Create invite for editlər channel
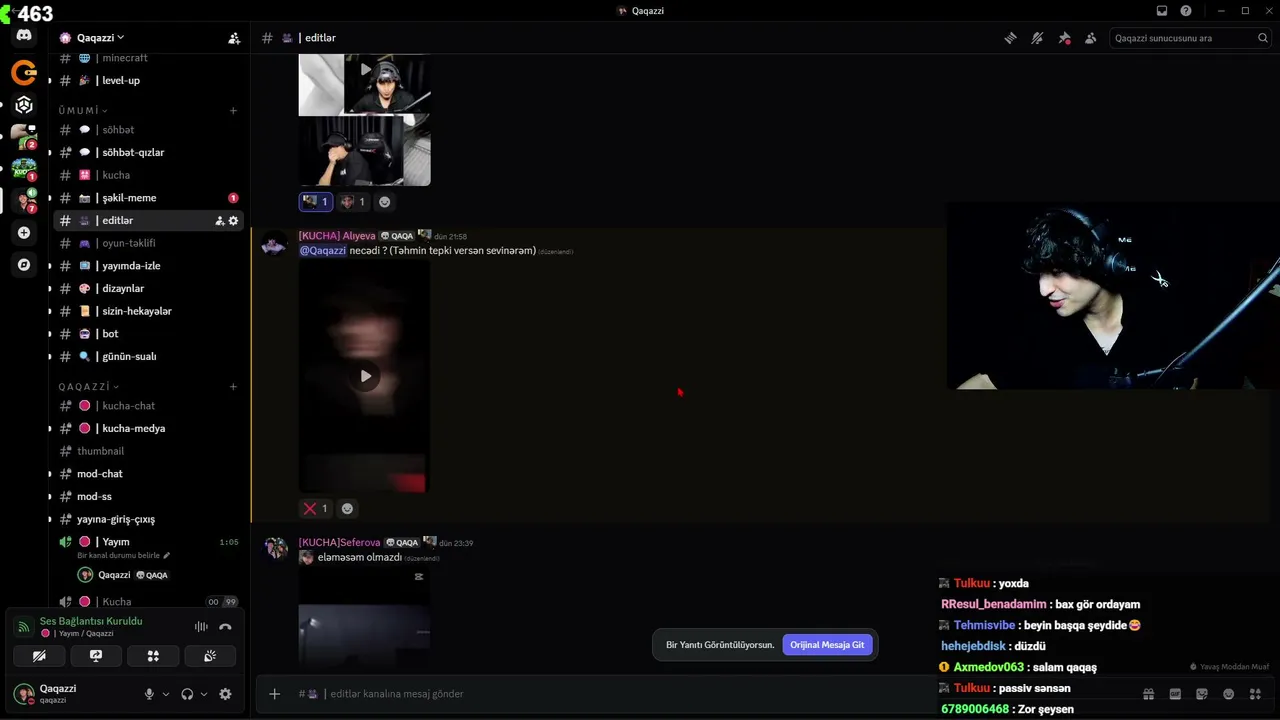Image resolution: width=1280 pixels, height=720 pixels. pyautogui.click(x=220, y=221)
